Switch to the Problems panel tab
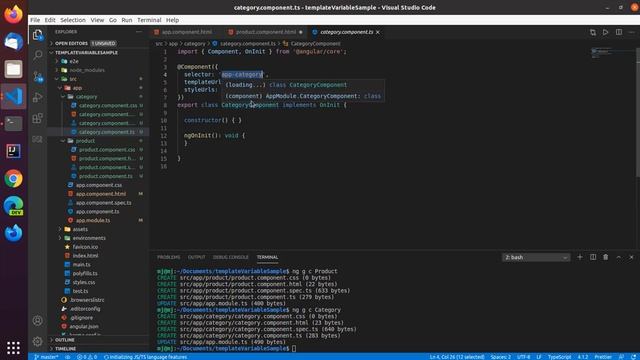 pyautogui.click(x=169, y=257)
